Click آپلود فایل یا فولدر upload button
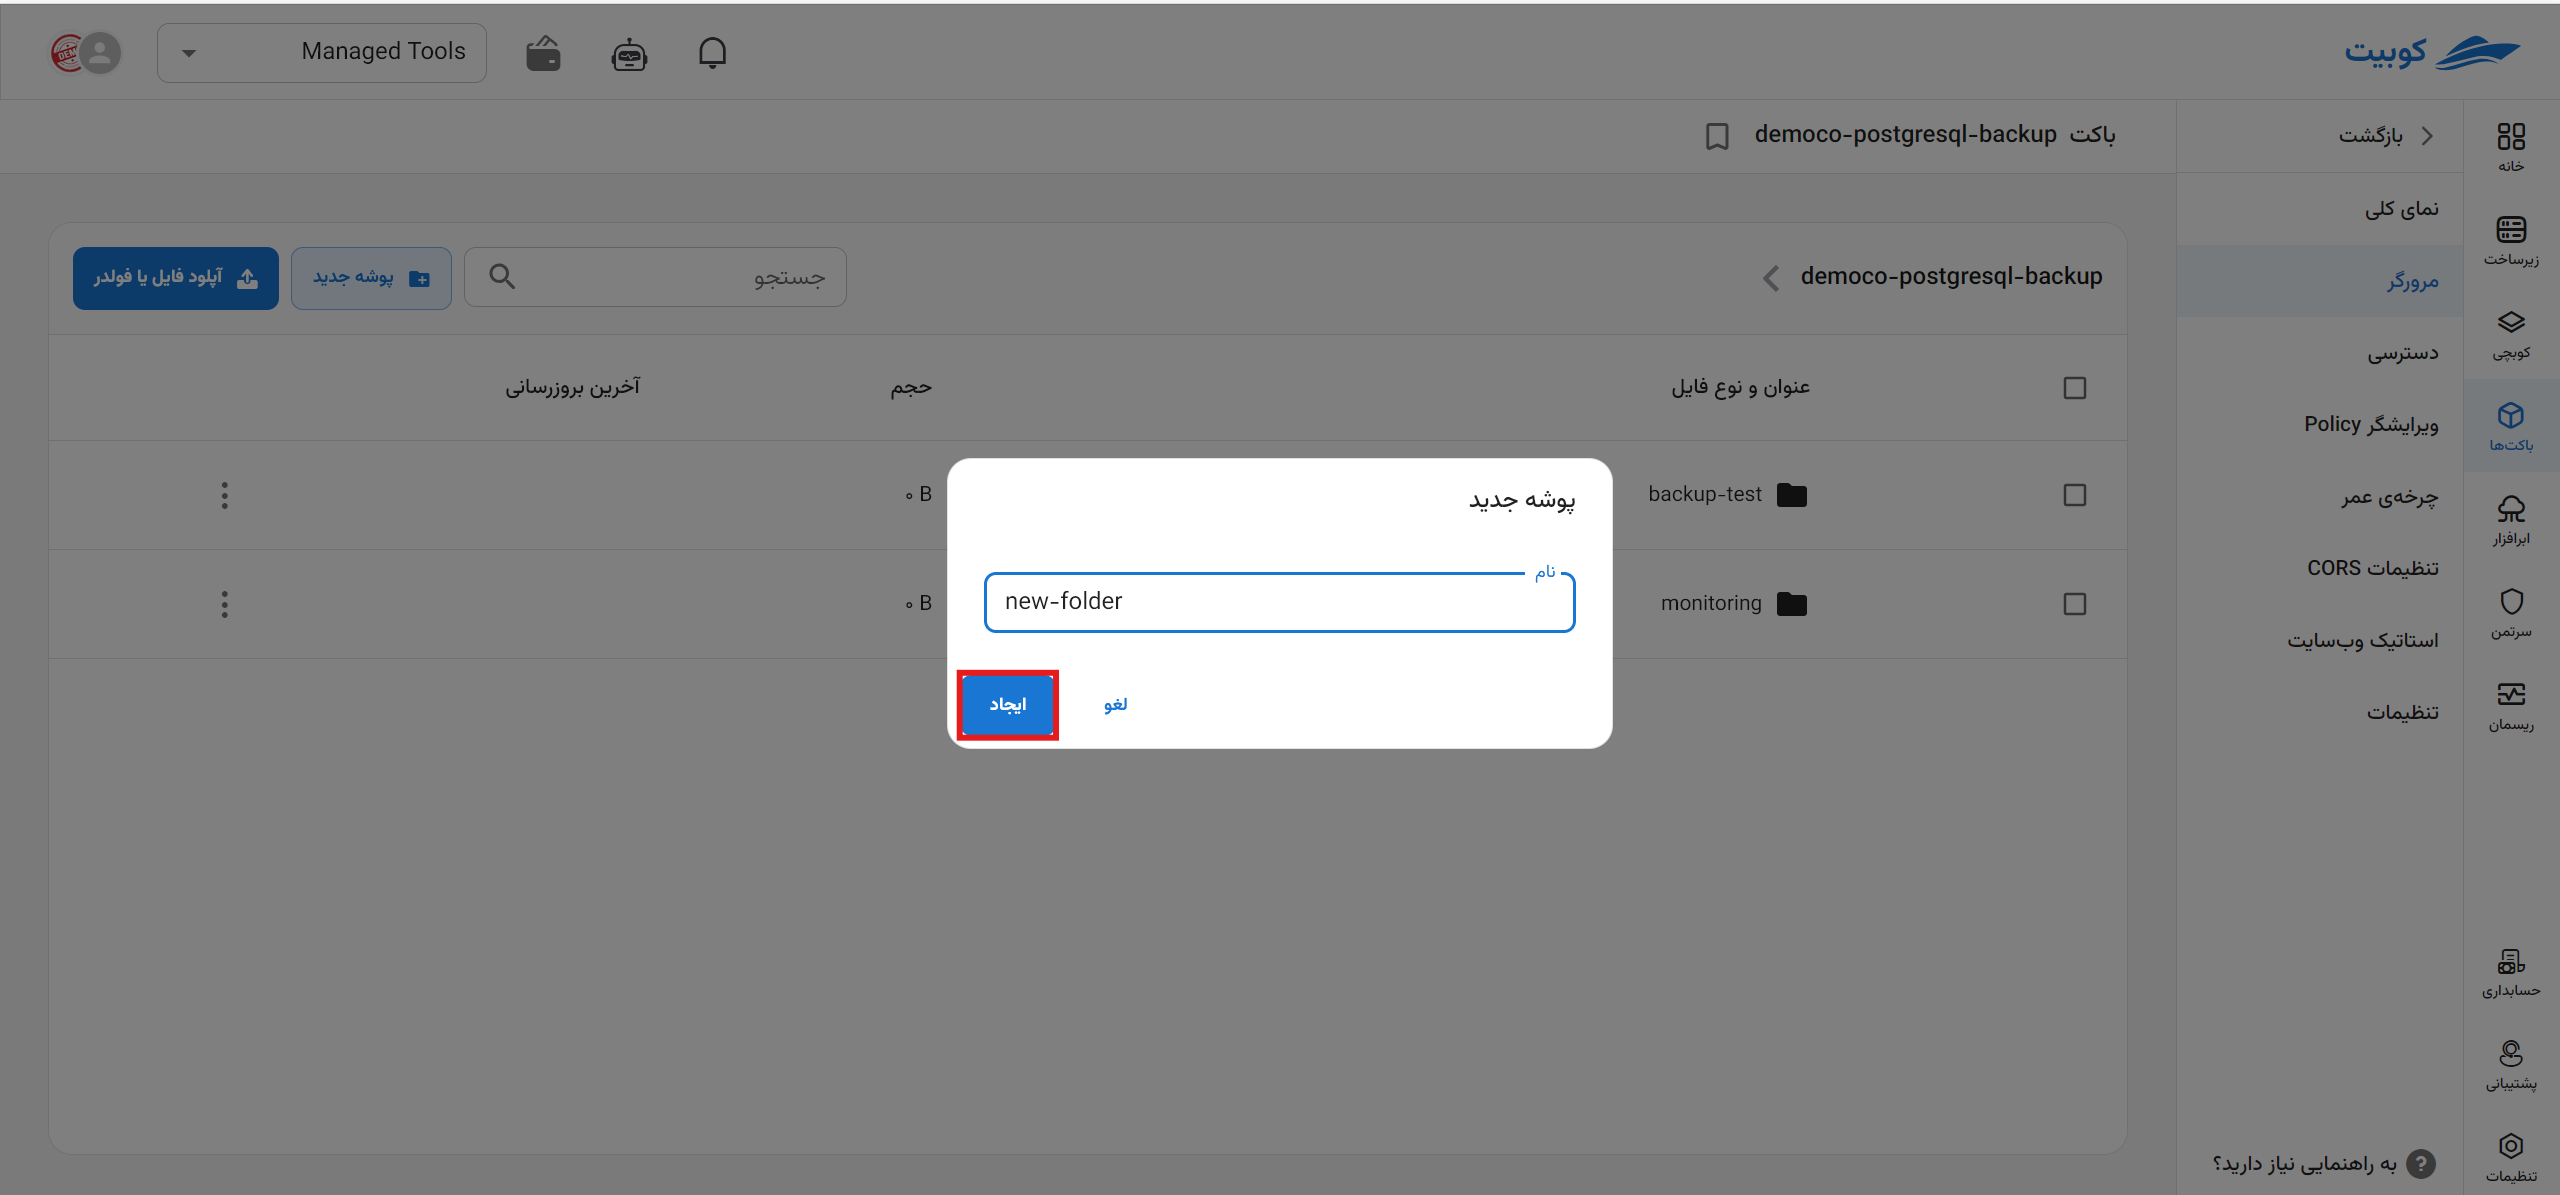 coord(176,278)
